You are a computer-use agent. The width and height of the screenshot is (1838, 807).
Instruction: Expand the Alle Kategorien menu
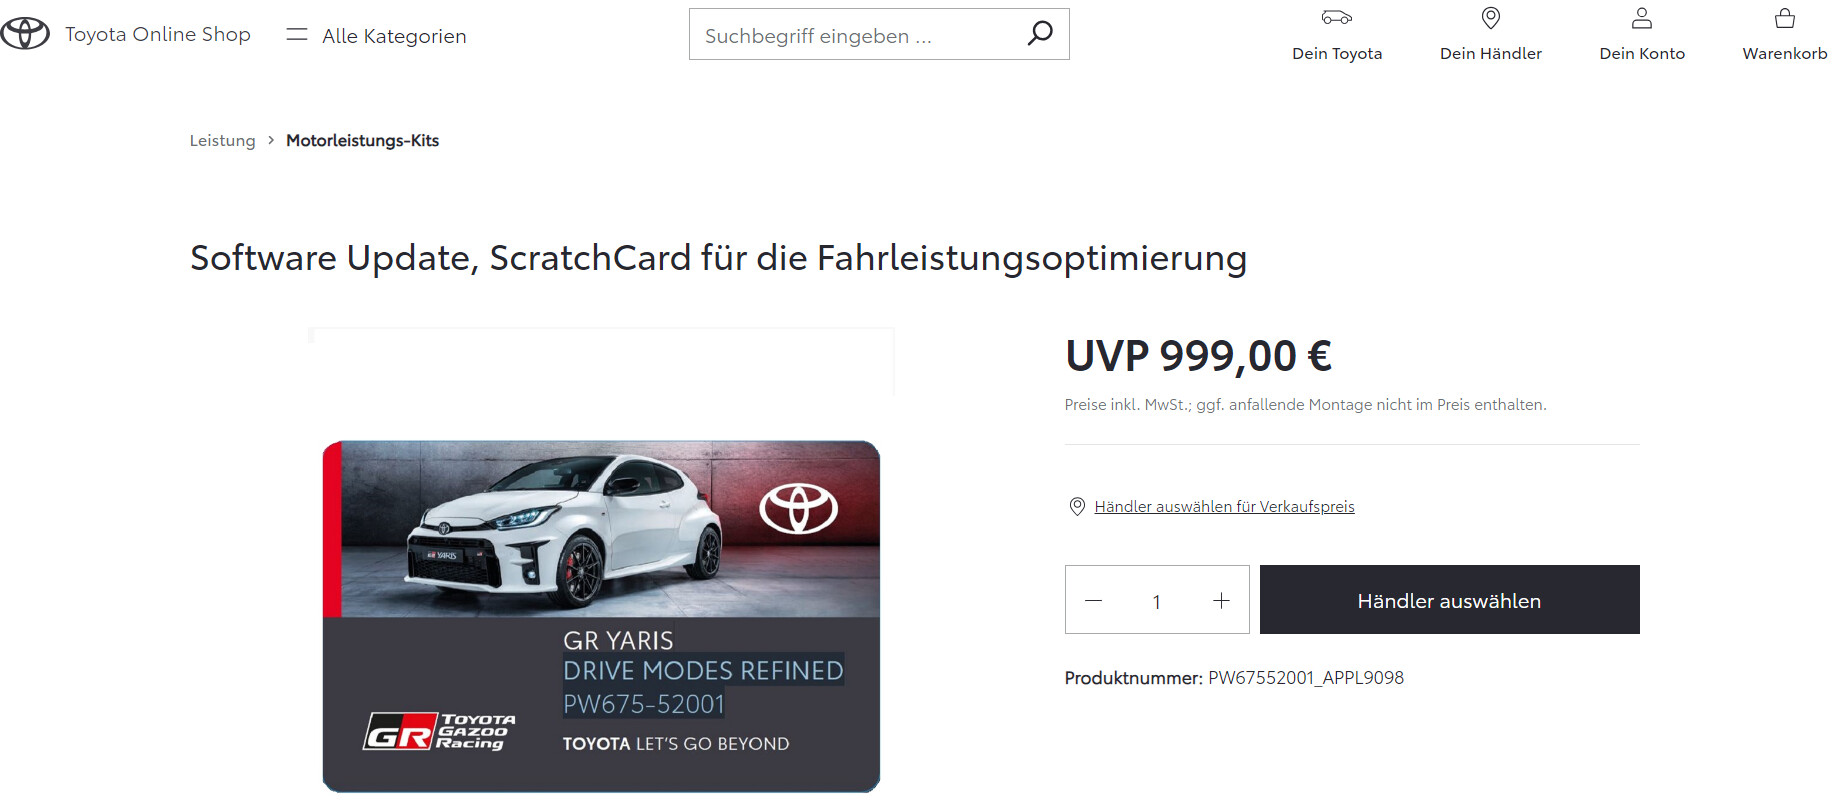(394, 36)
